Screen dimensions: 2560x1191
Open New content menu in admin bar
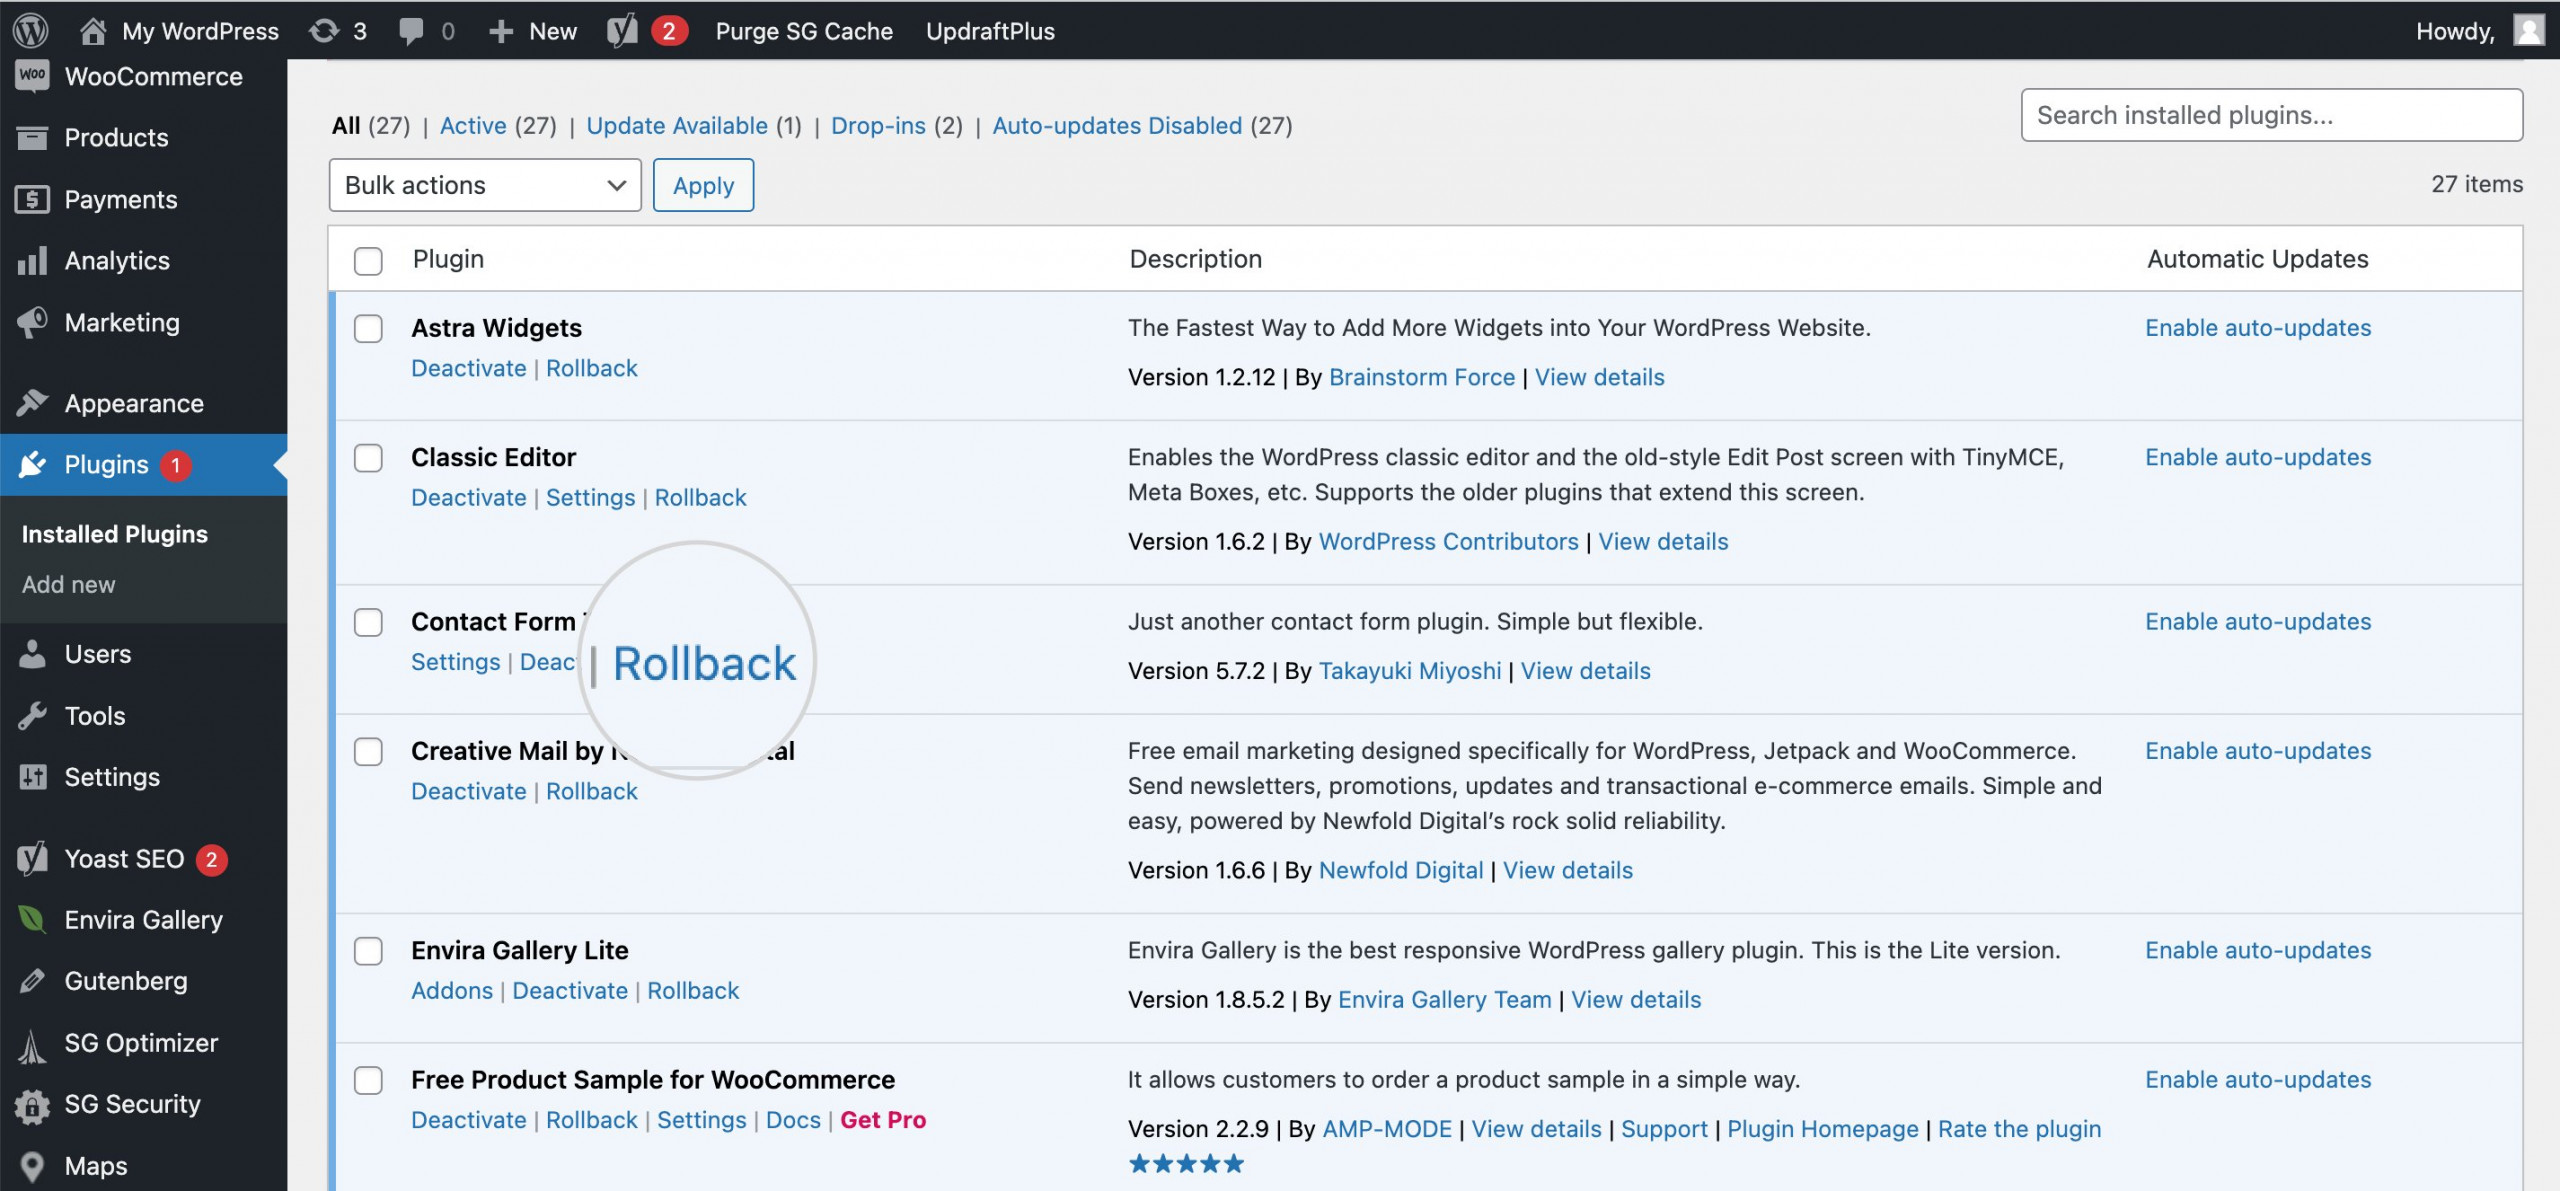(x=533, y=31)
